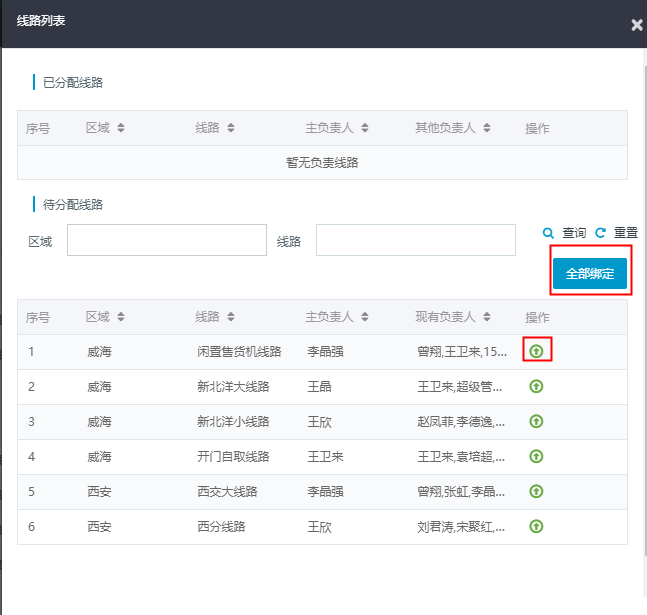Bind the 西分线路 row using the green arrow icon
Image resolution: width=647 pixels, height=615 pixels.
click(536, 526)
